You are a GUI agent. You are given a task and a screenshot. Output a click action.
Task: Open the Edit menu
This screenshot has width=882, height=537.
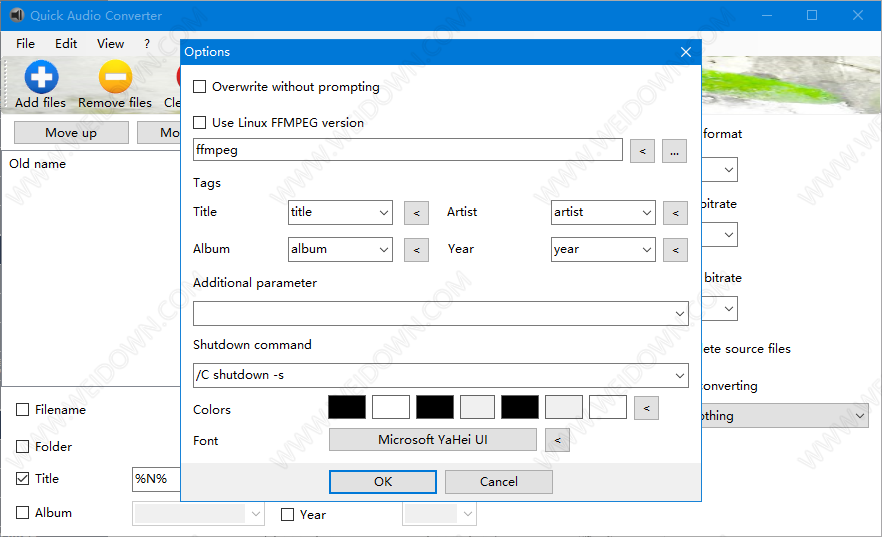(66, 44)
